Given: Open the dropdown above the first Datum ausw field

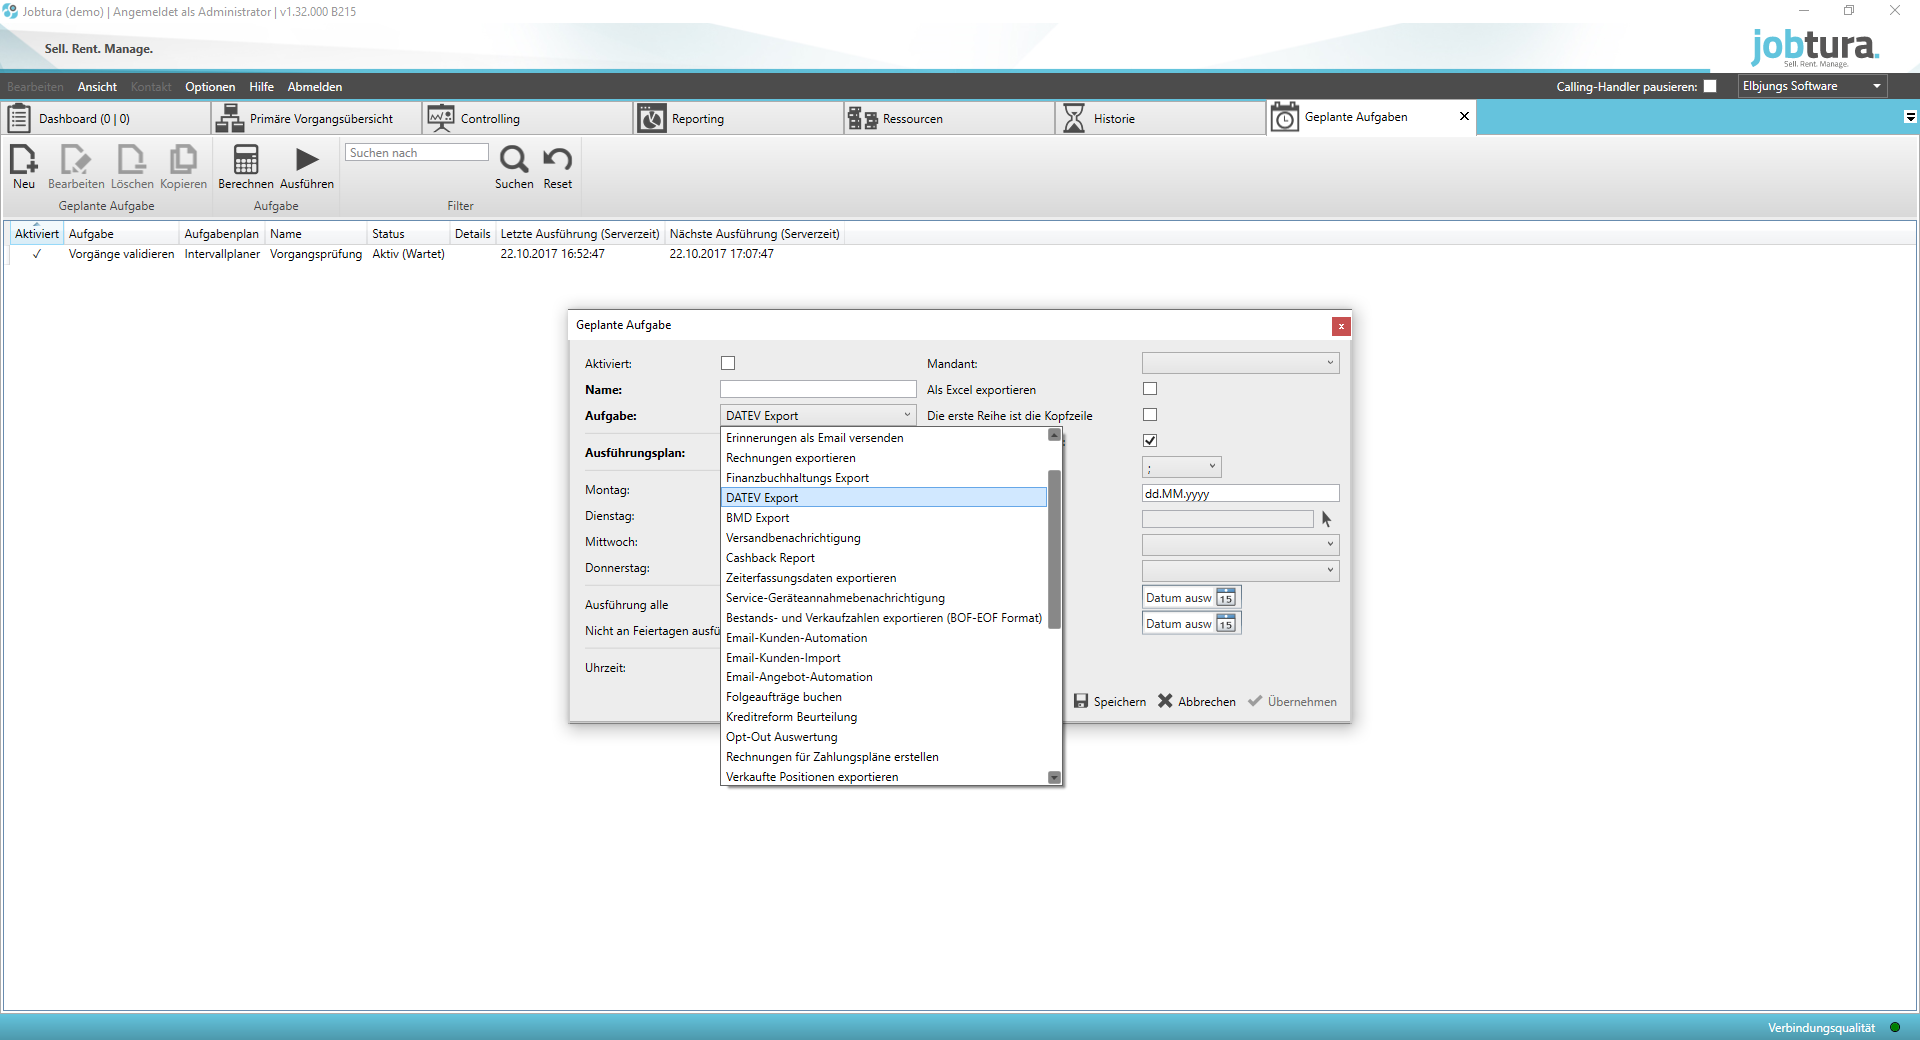Looking at the screenshot, I should coord(1240,571).
